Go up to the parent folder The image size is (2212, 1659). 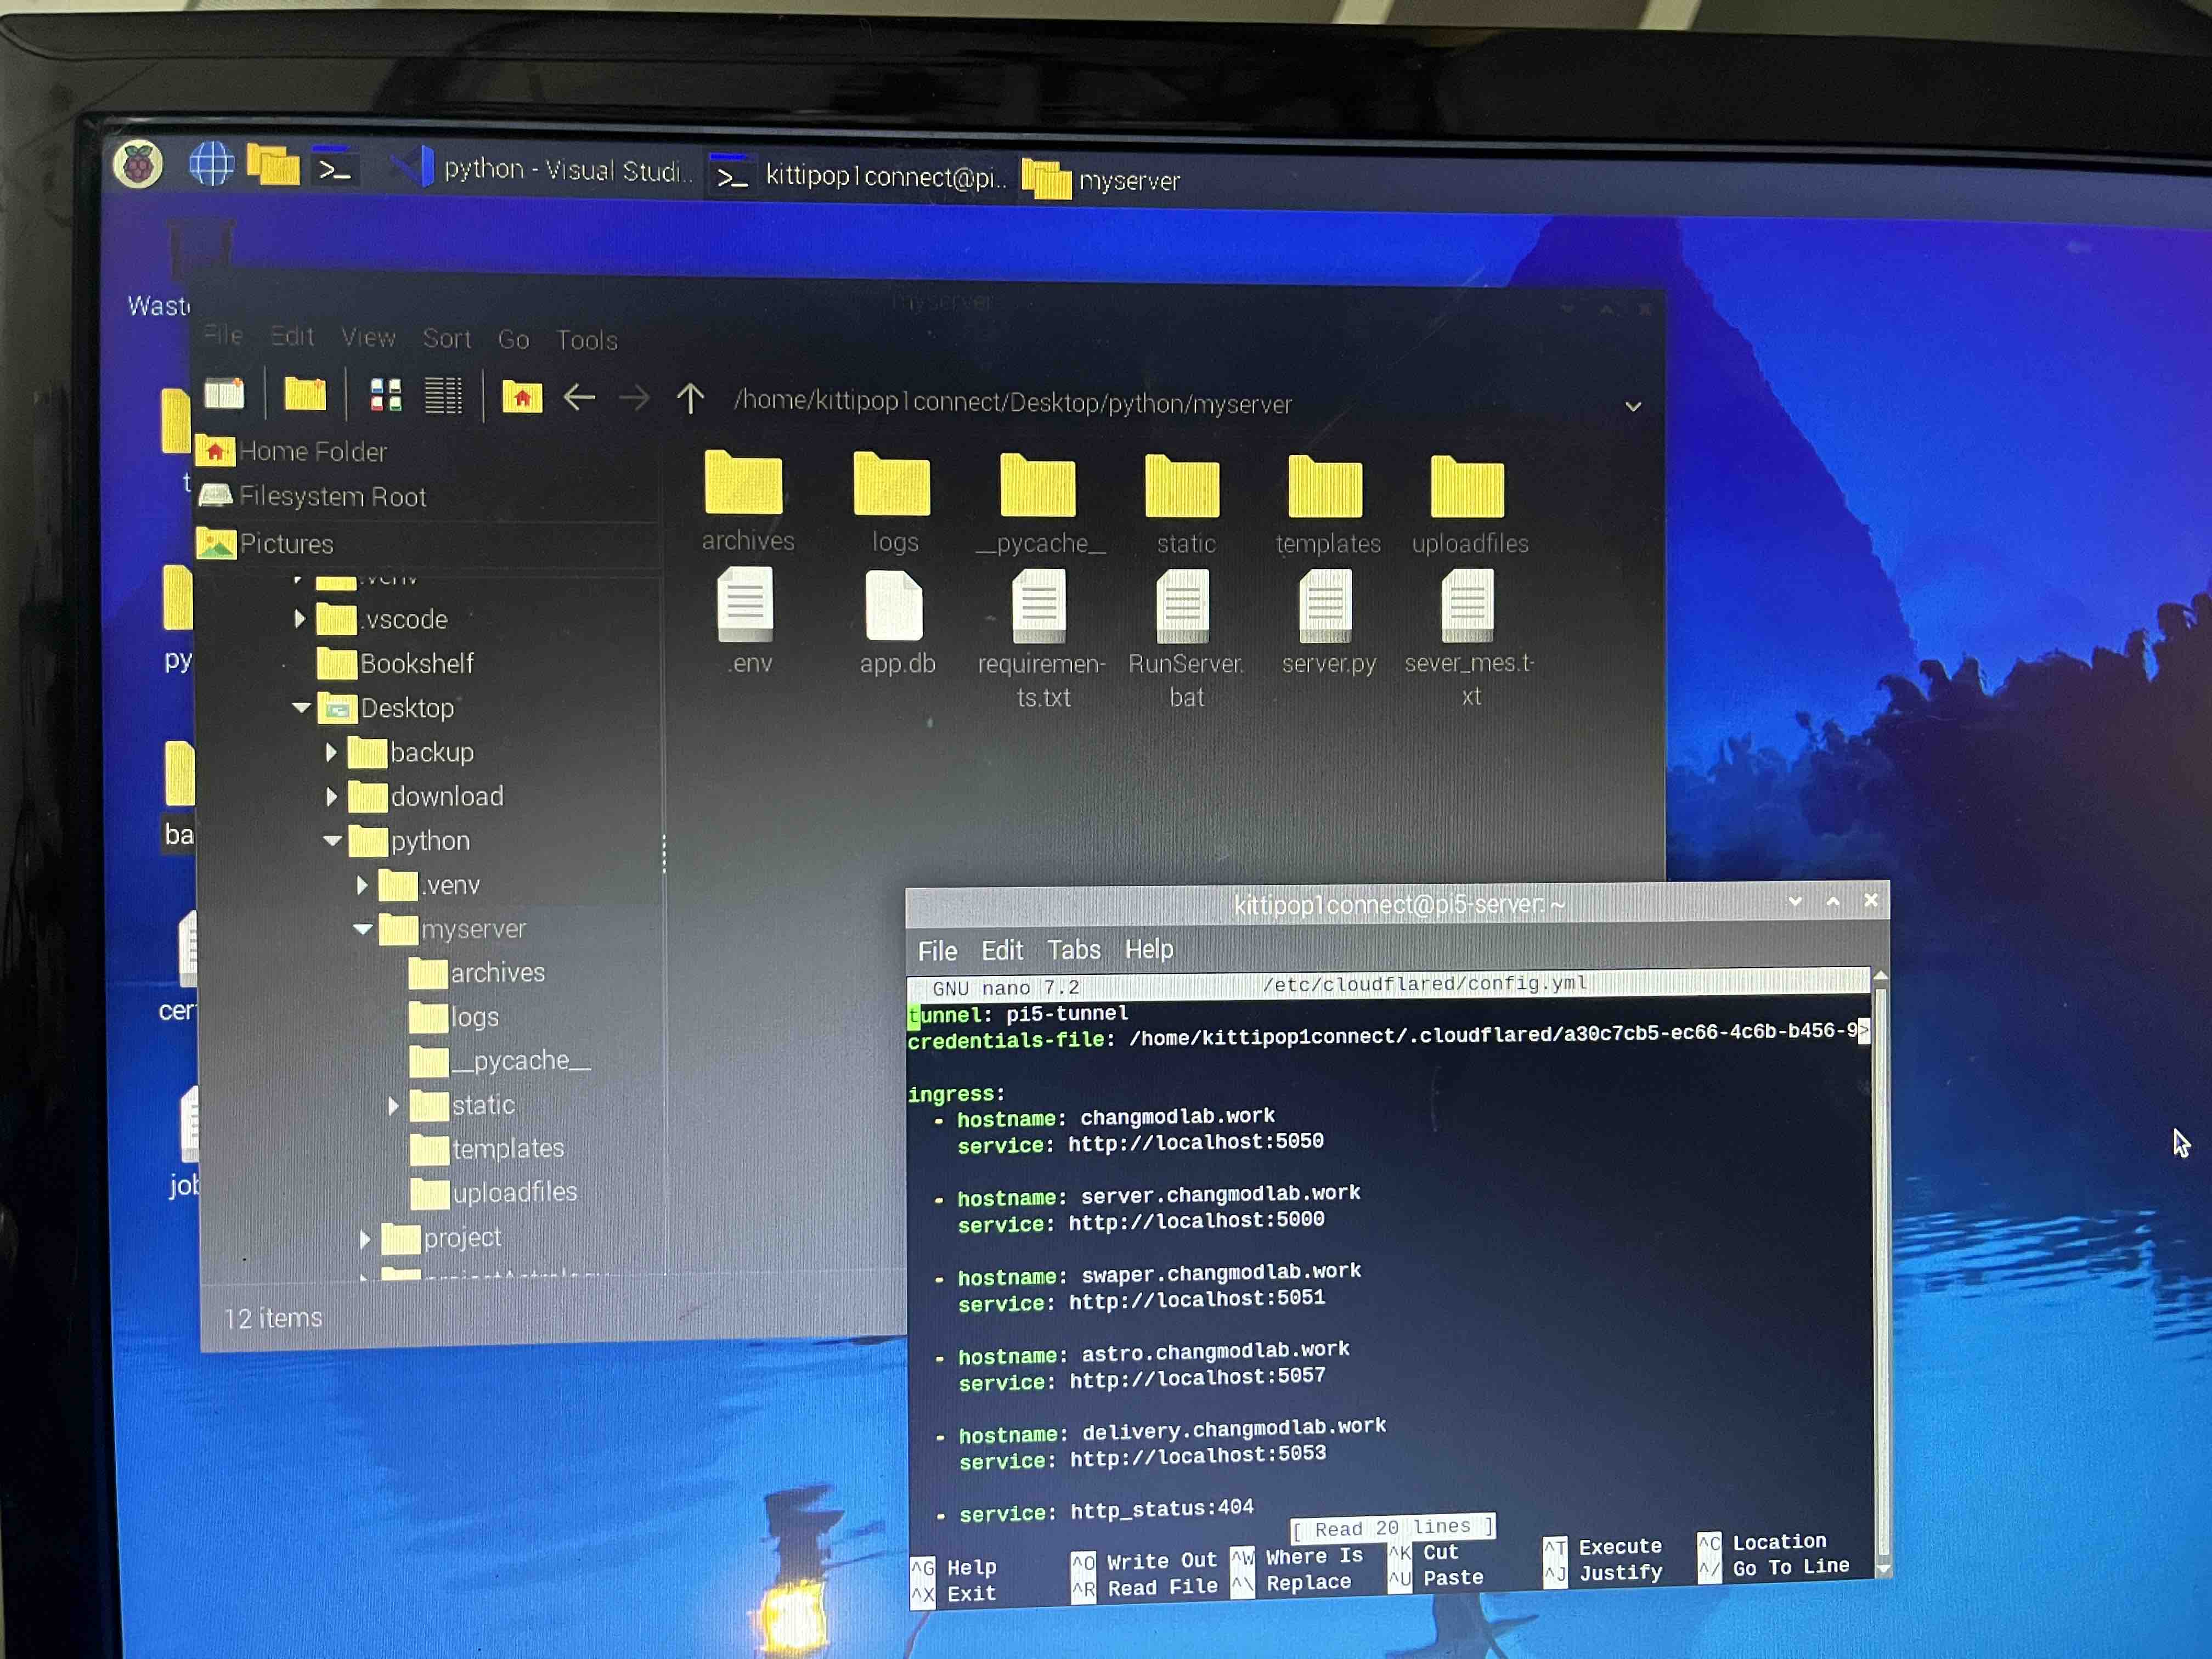coord(690,399)
